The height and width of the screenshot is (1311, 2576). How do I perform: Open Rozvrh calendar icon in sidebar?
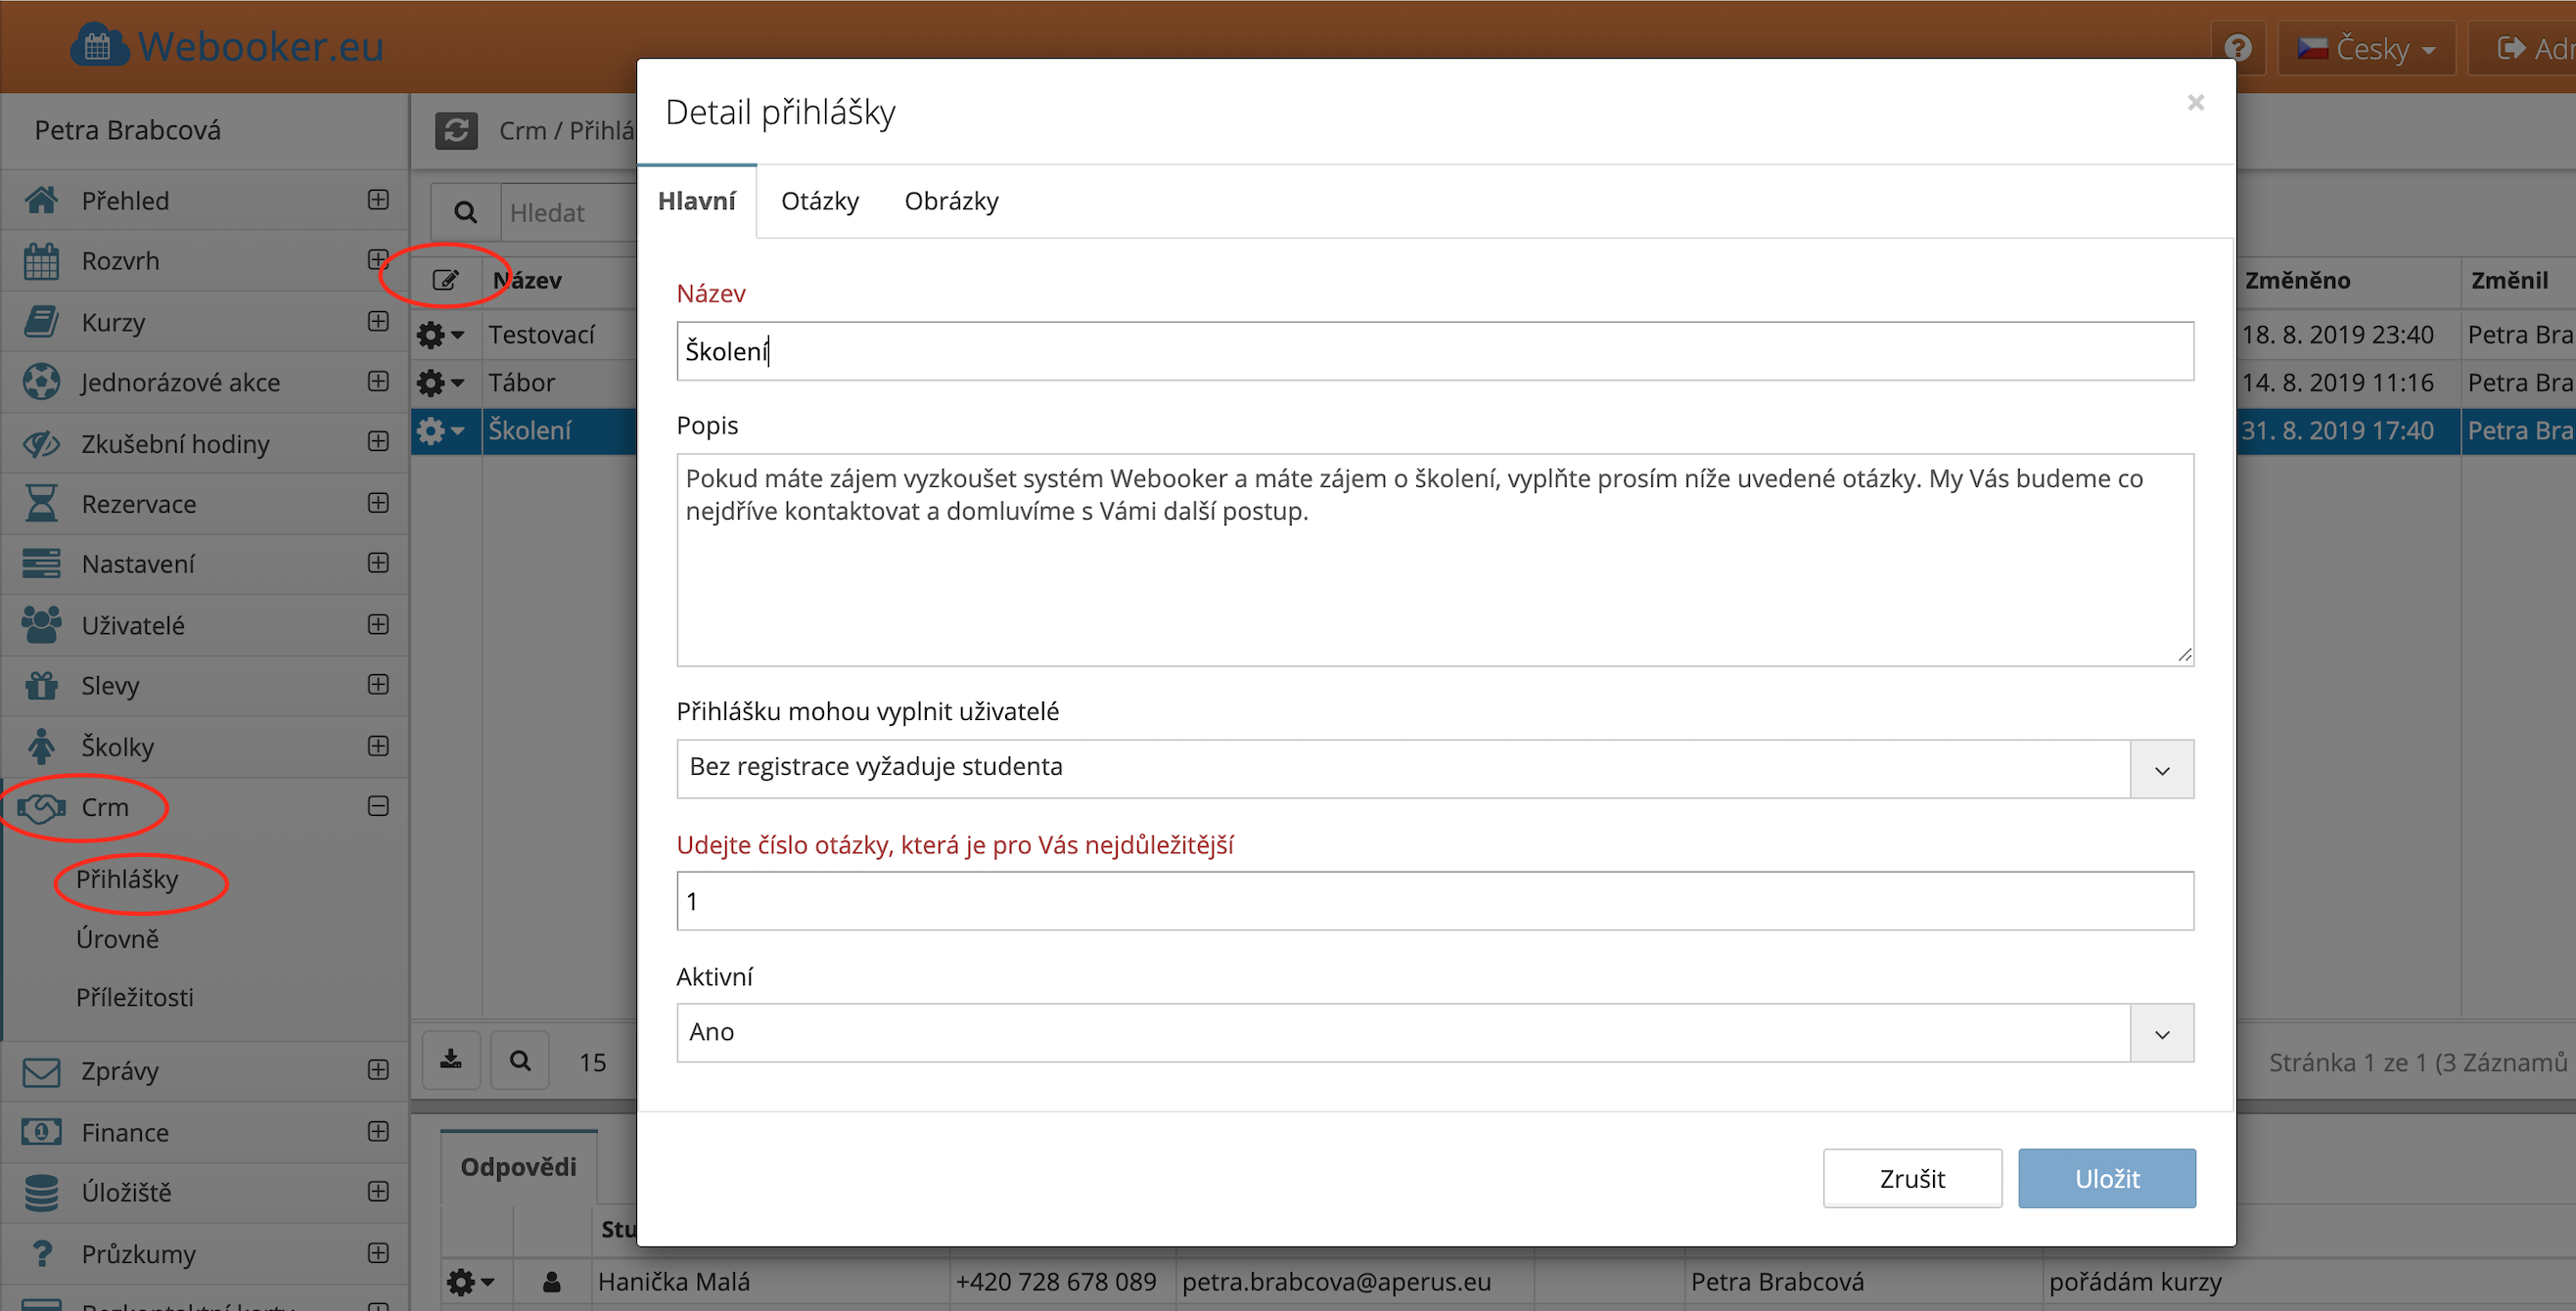click(x=41, y=261)
